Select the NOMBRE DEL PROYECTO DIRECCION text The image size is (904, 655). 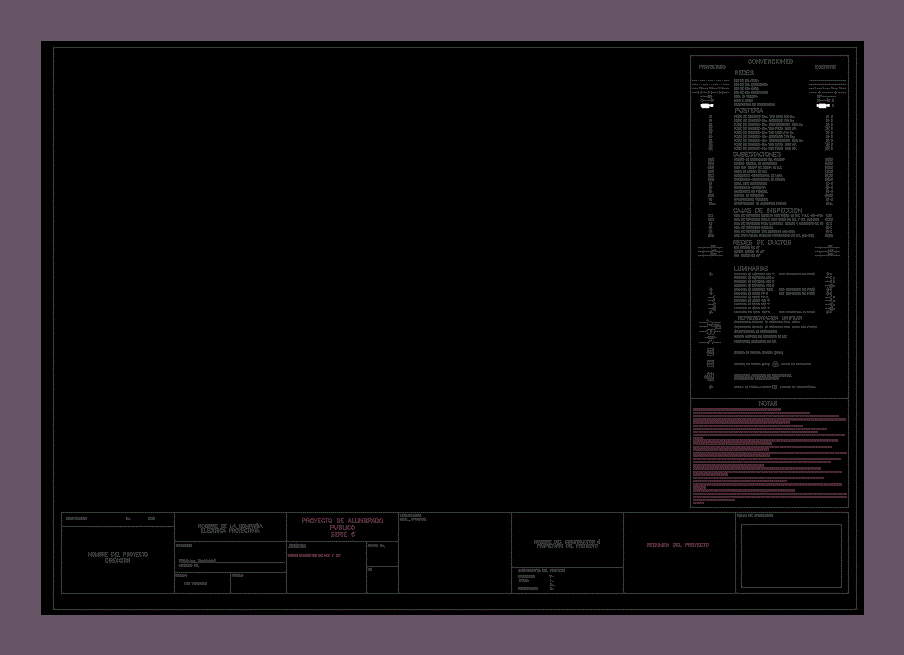point(118,558)
